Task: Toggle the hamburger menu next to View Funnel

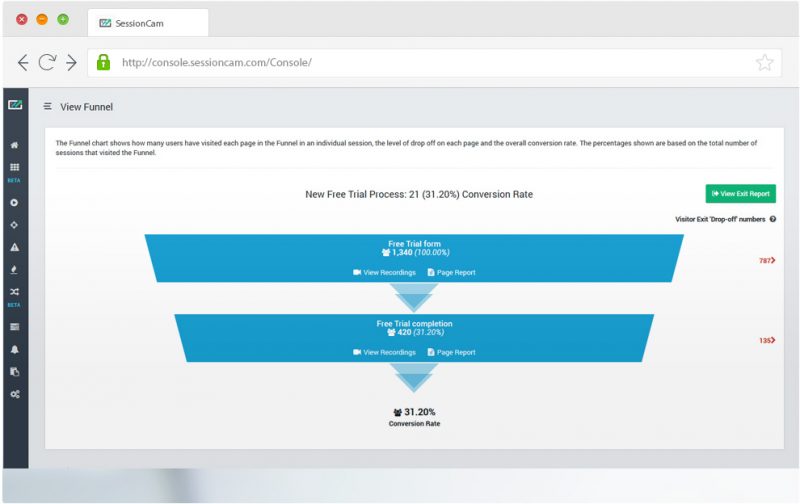Action: click(48, 106)
